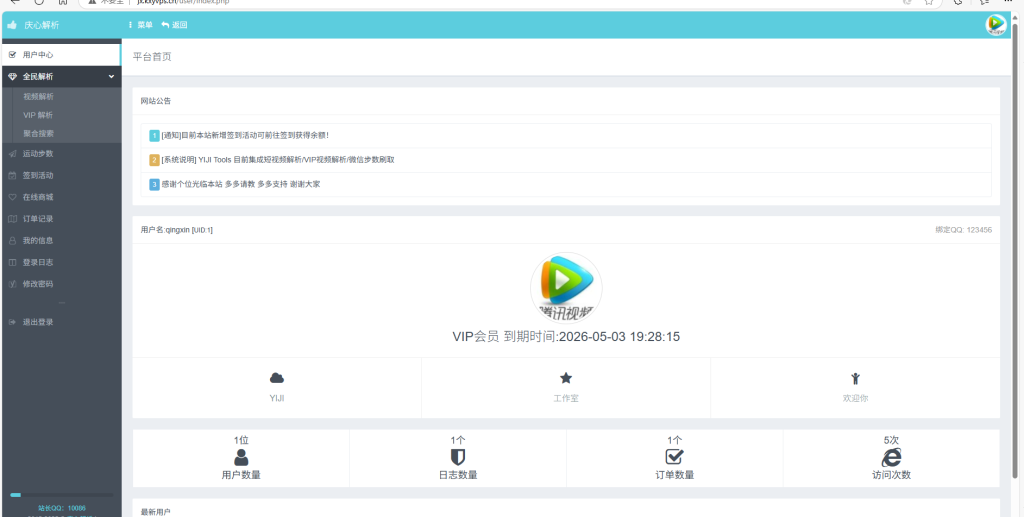Click the Tencent Video profile picture
The image size is (1024, 517).
coord(566,288)
